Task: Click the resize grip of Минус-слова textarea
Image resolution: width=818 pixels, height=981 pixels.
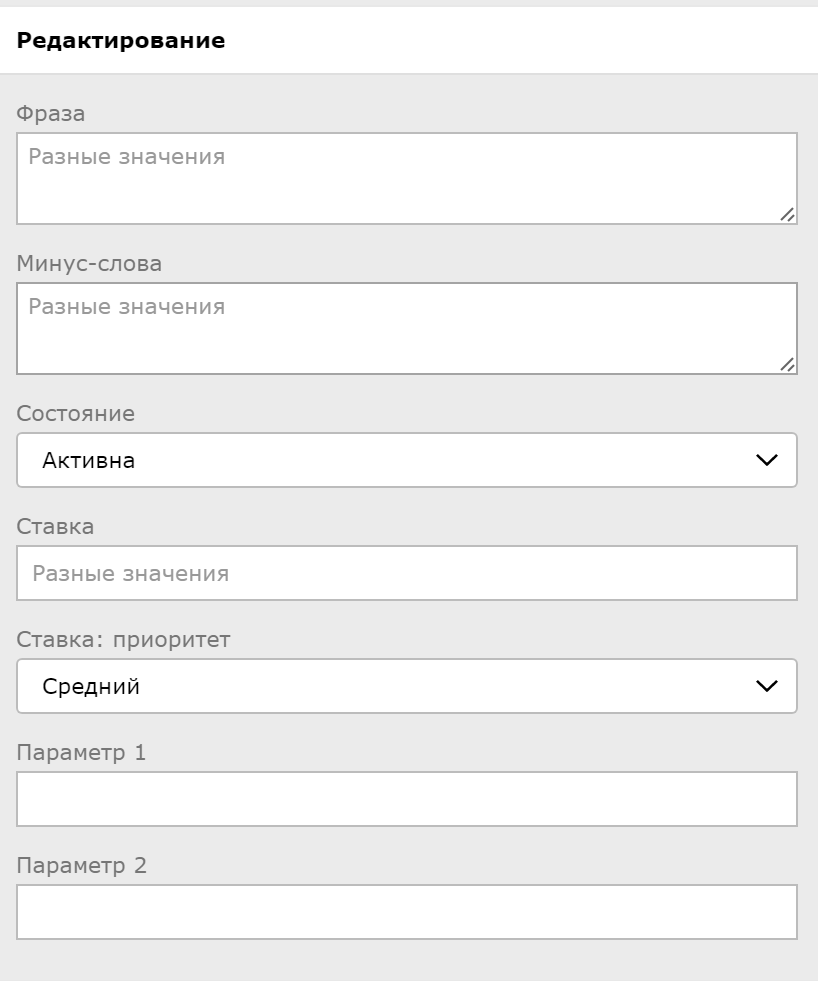Action: tap(787, 364)
